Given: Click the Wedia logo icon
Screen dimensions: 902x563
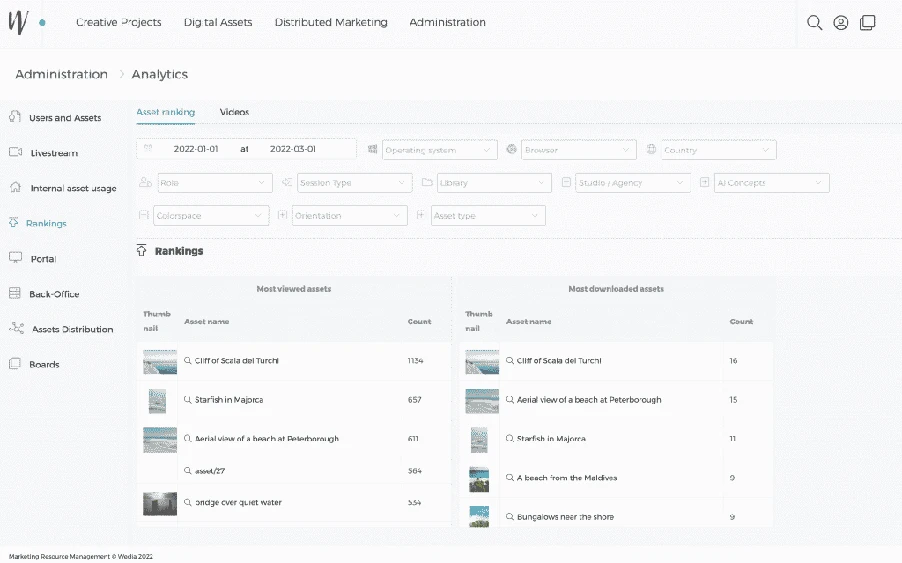Looking at the screenshot, I should [18, 22].
